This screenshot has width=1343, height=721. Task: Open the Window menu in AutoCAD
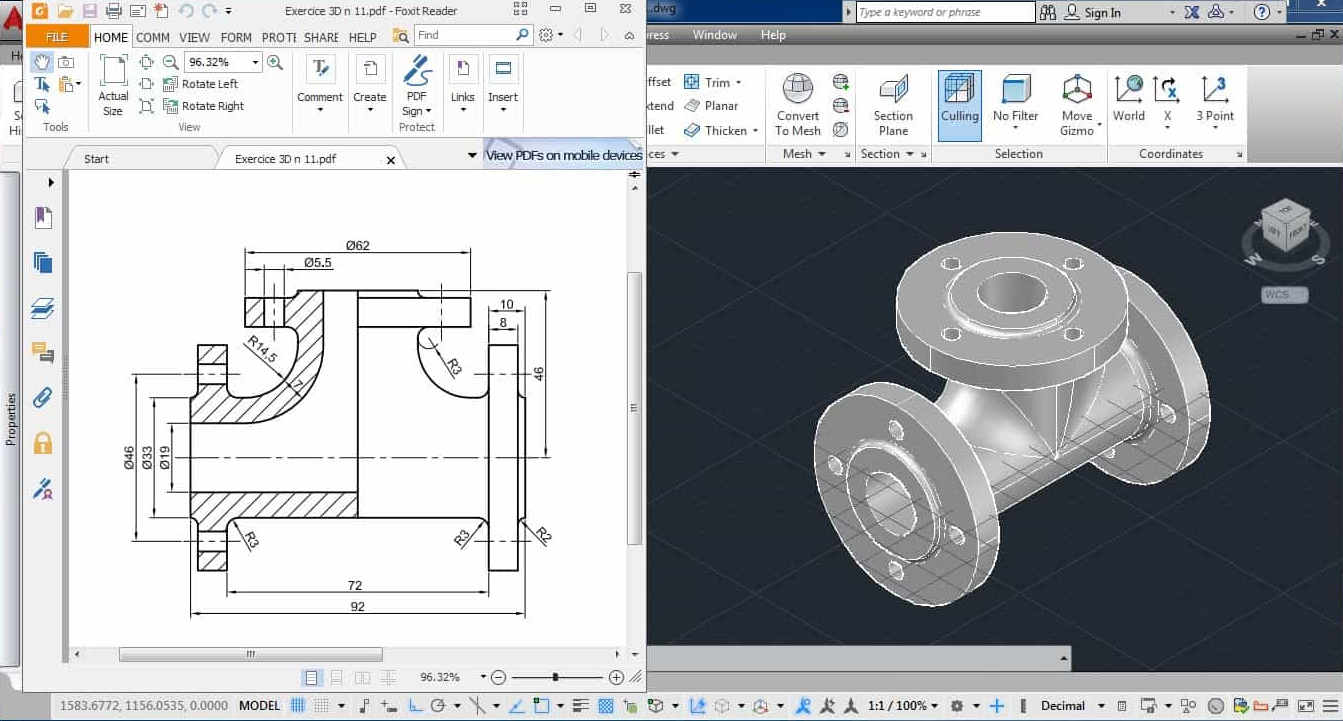(x=714, y=34)
